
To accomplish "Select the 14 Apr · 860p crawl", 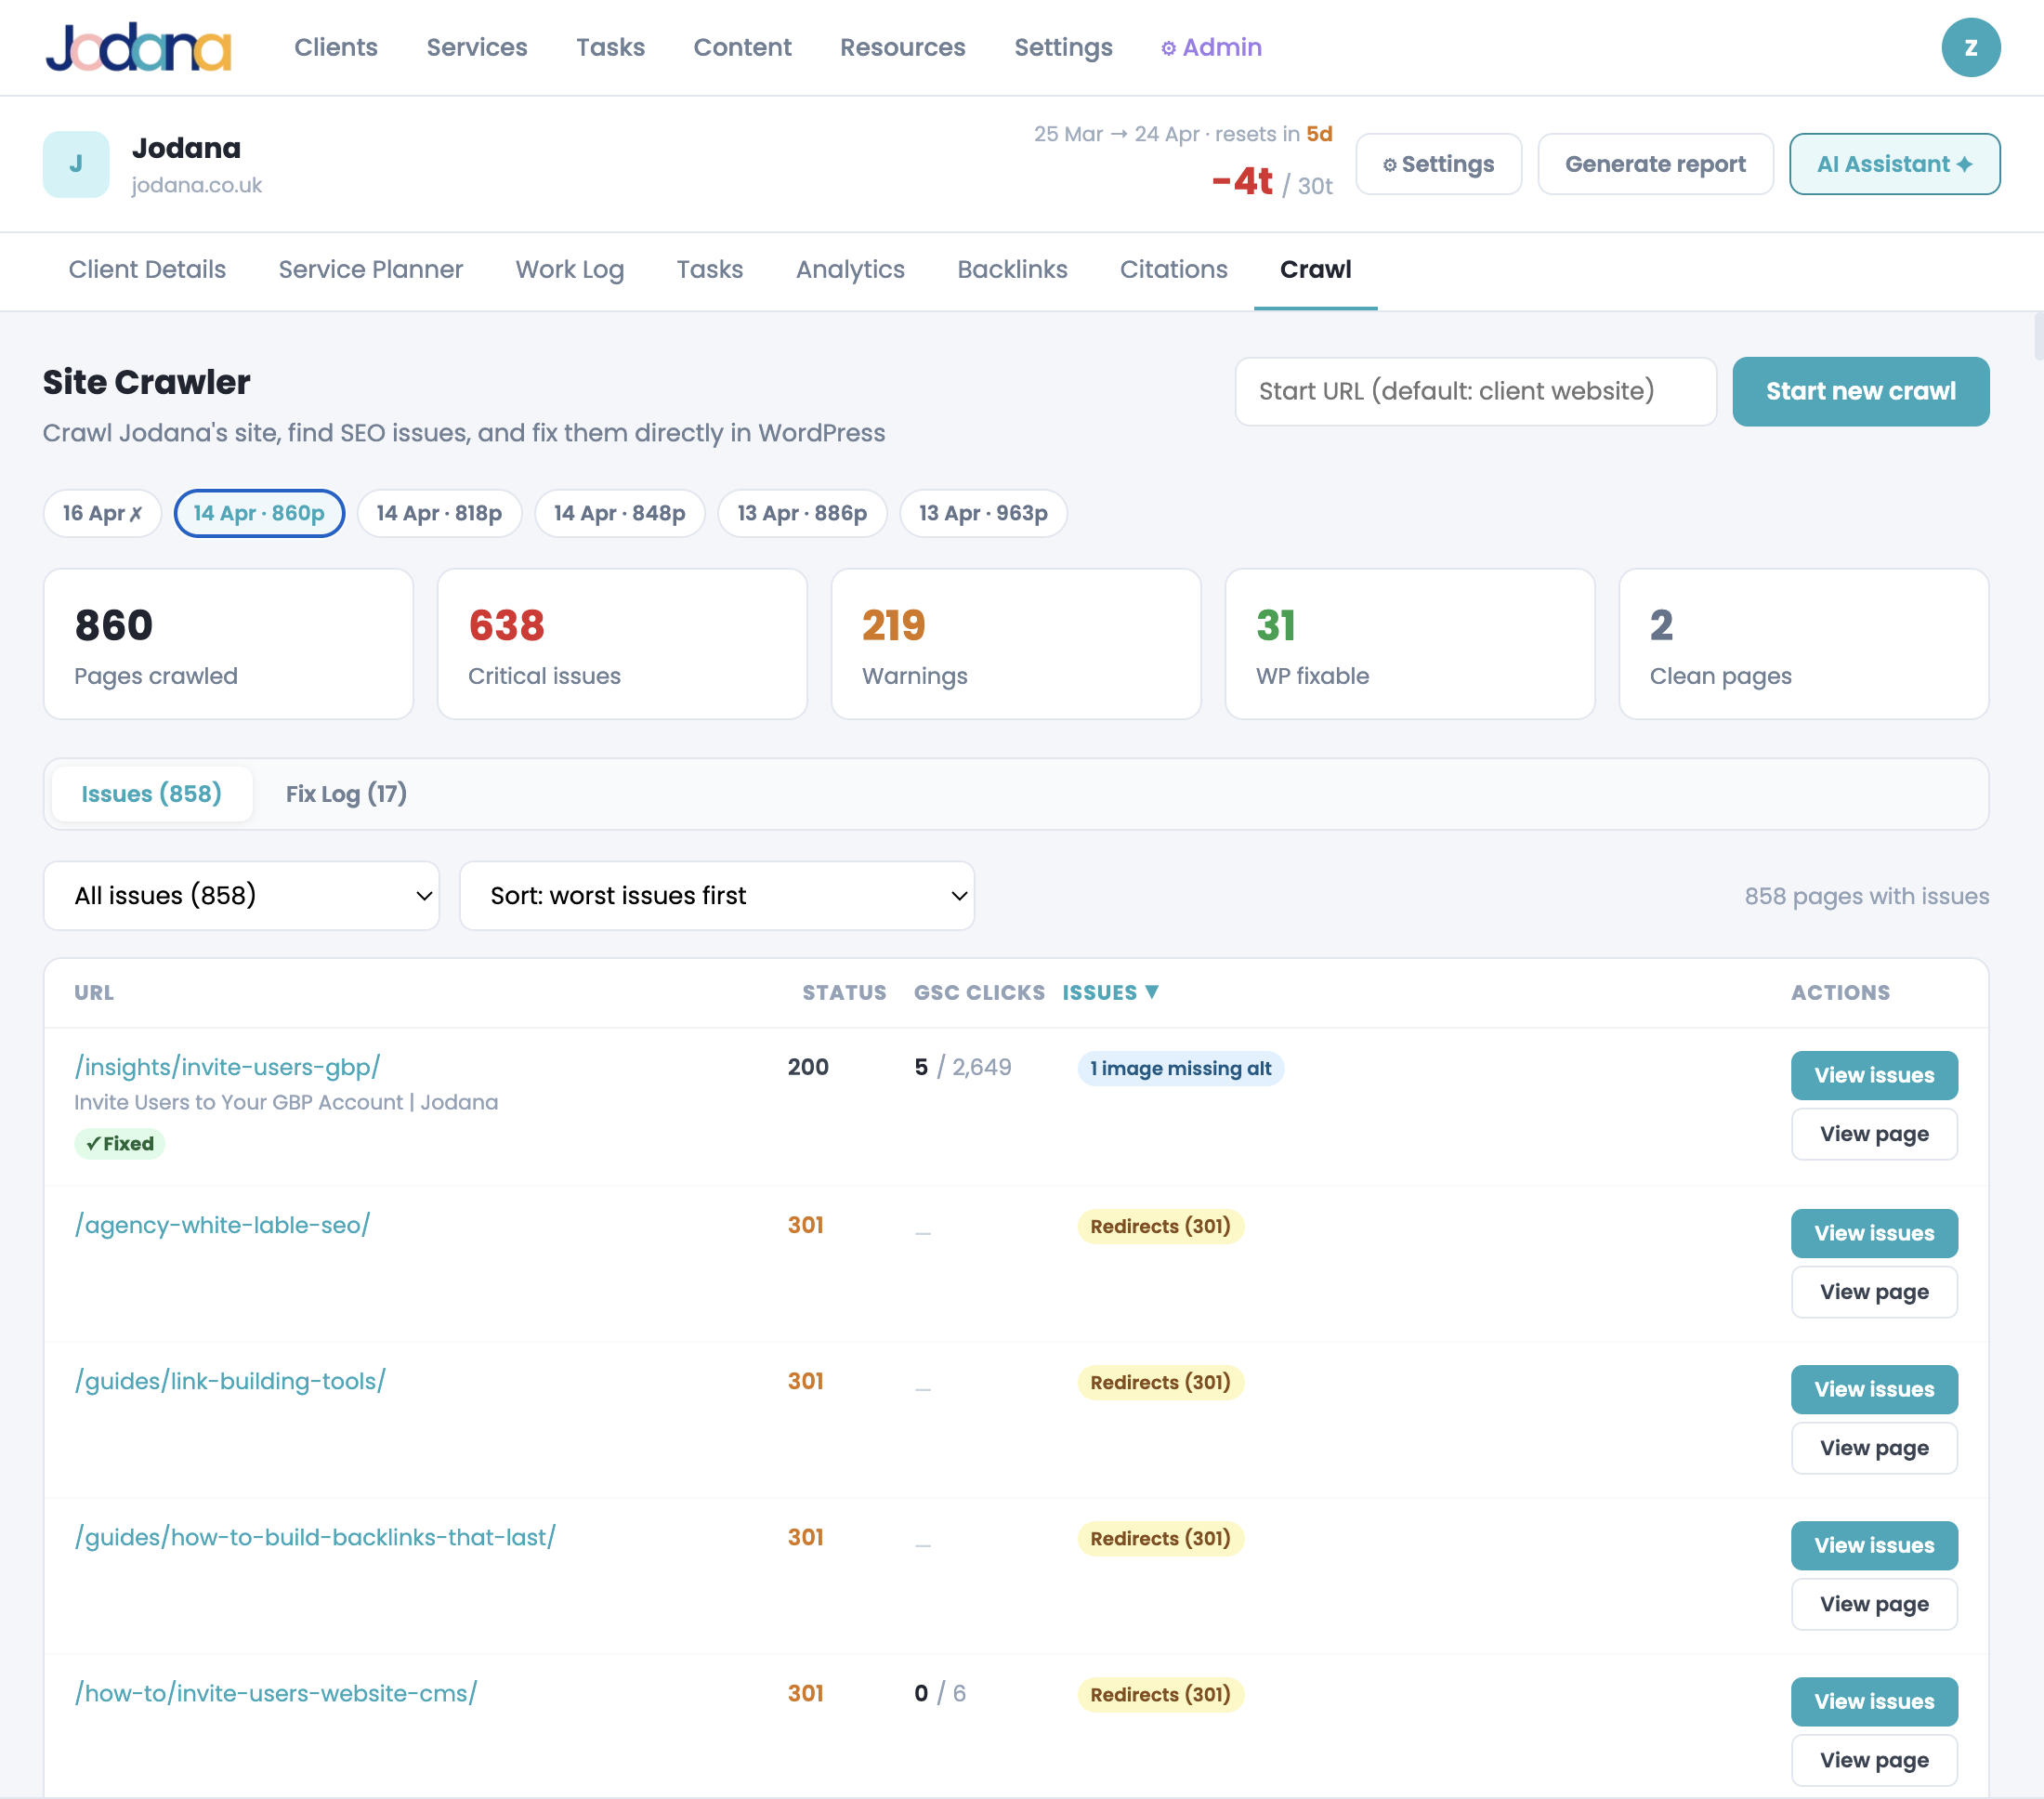I will click(x=259, y=513).
